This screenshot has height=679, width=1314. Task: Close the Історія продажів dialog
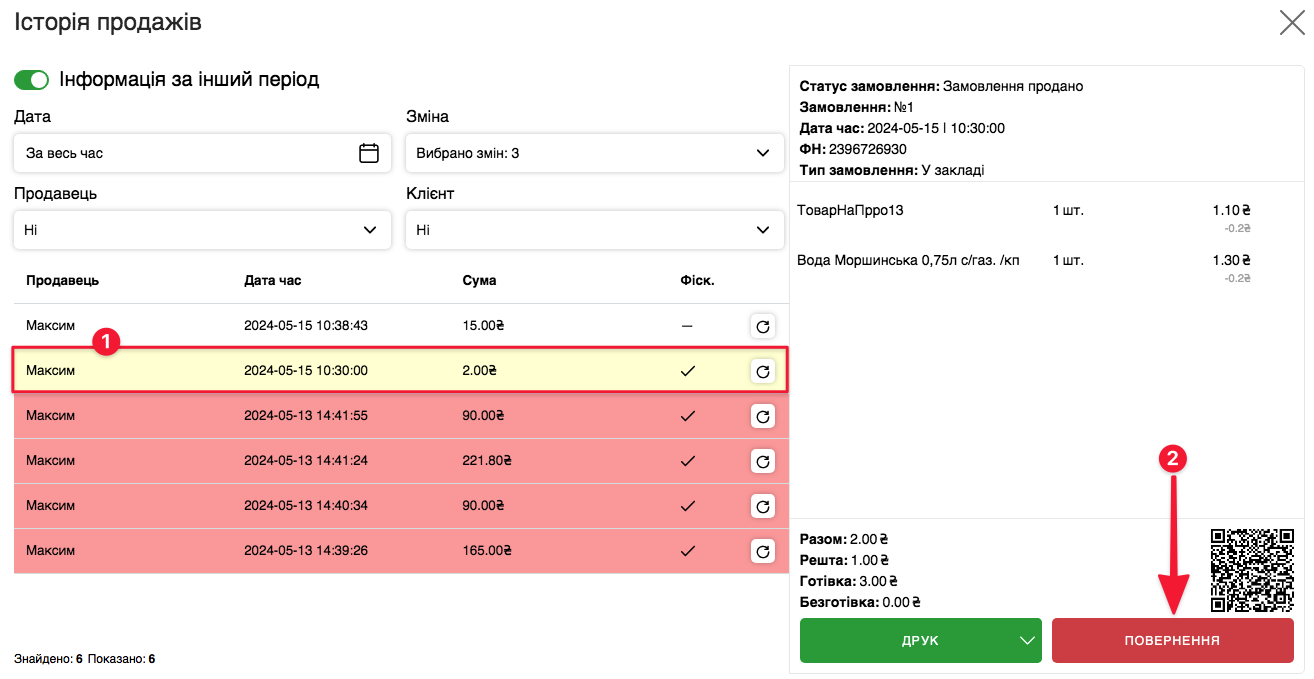tap(1291, 23)
